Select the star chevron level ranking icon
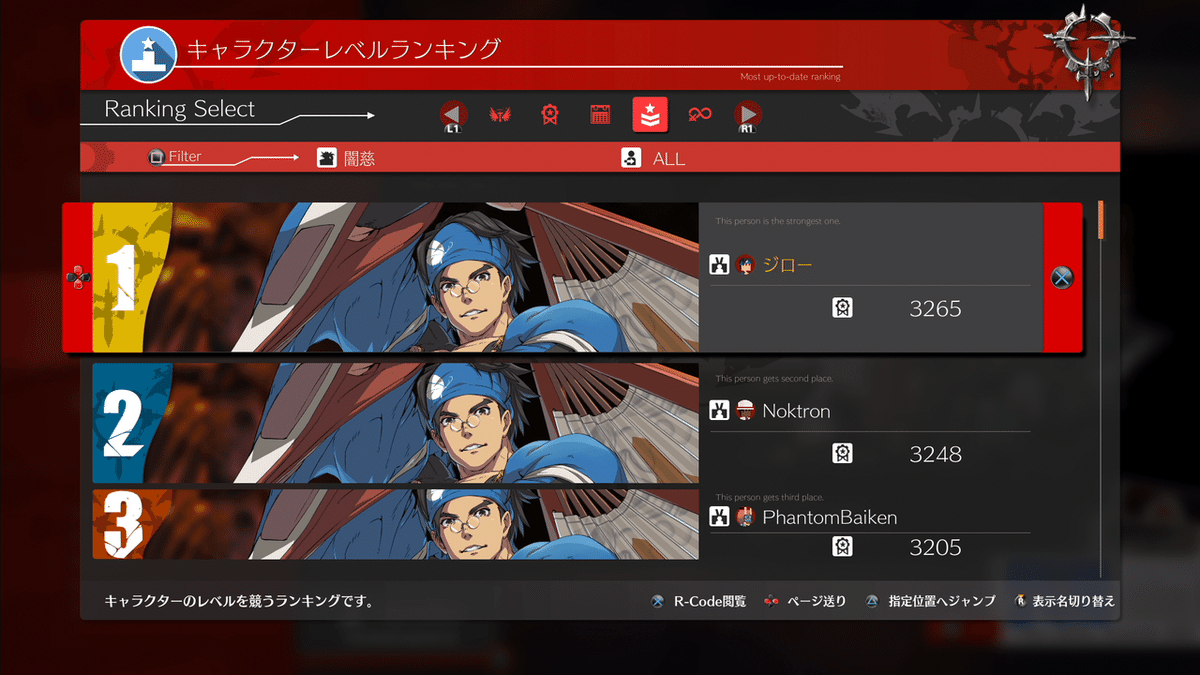 [x=650, y=115]
